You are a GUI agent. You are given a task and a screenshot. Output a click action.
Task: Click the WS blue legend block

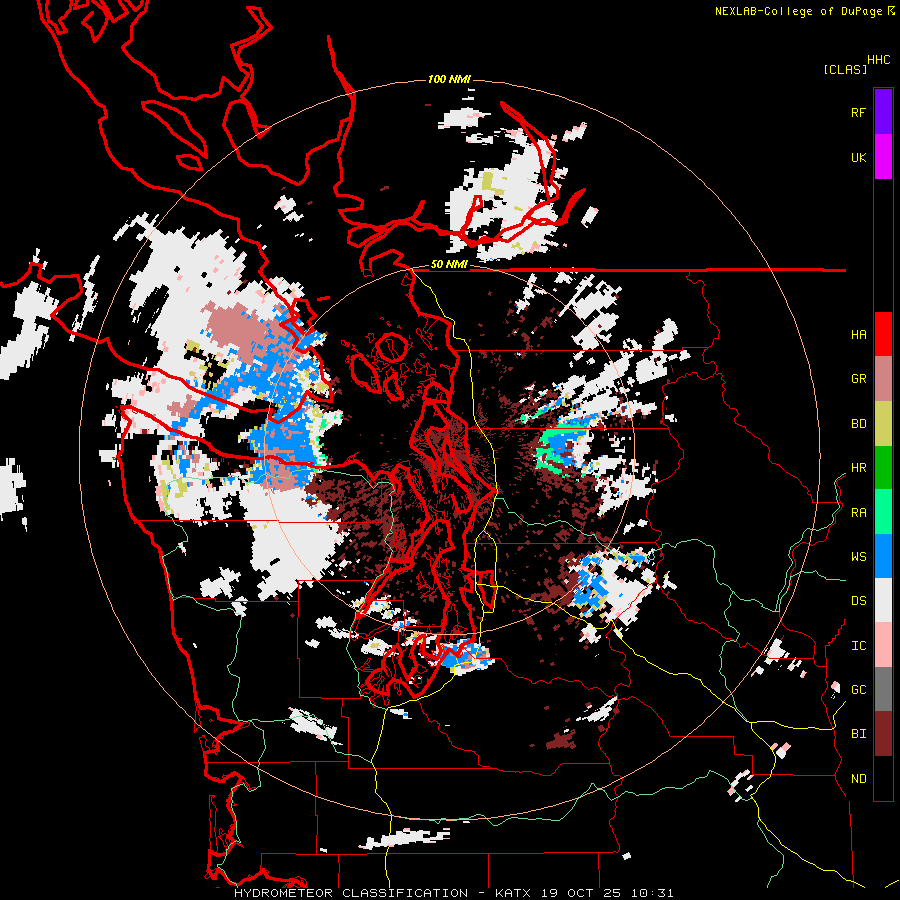pyautogui.click(x=883, y=556)
